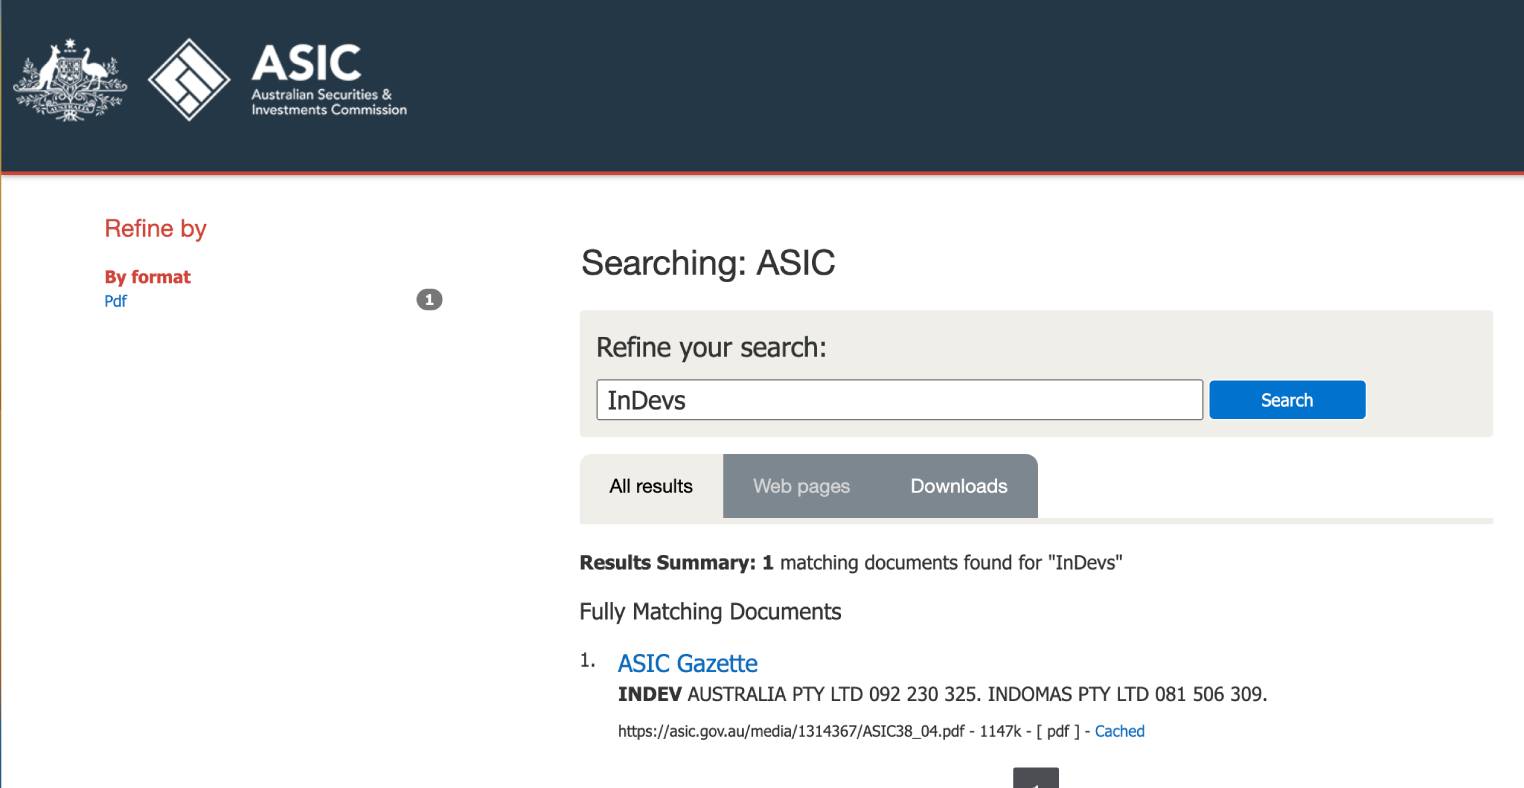This screenshot has height=788, width=1524.
Task: Open the Cached version of result
Action: click(1119, 731)
